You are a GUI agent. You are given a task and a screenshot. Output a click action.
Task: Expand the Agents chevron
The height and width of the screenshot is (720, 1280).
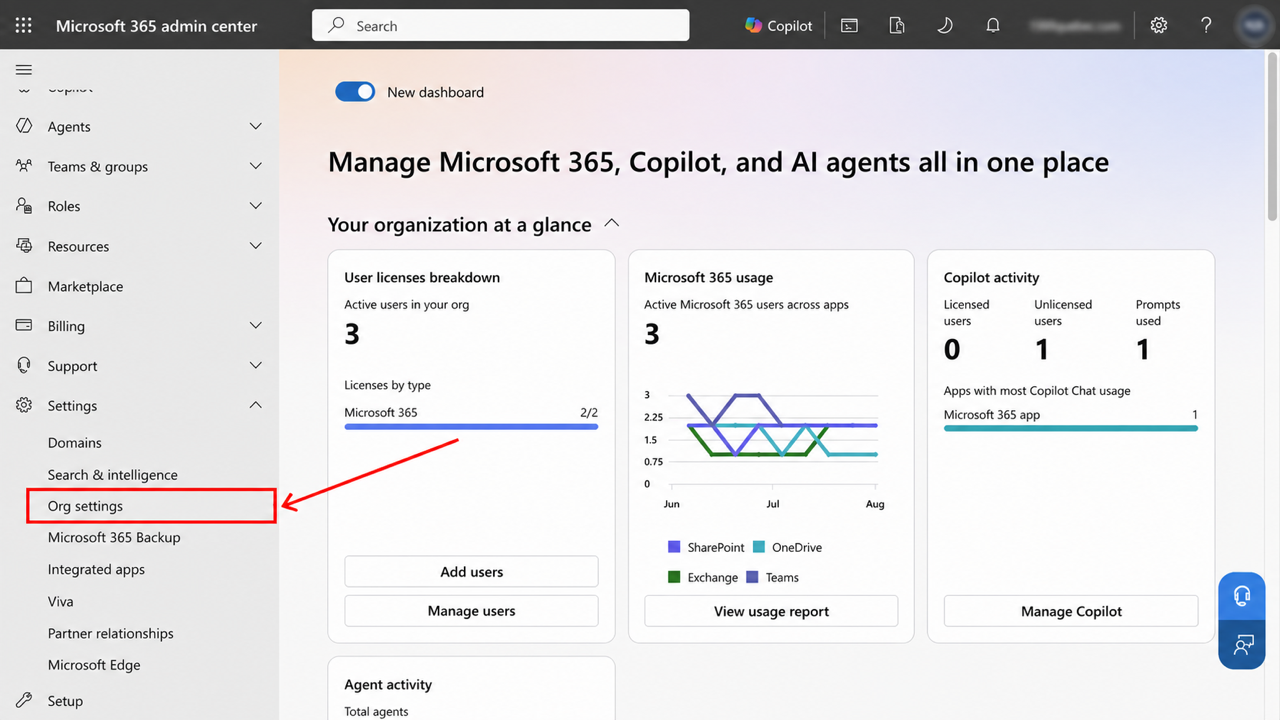(256, 126)
